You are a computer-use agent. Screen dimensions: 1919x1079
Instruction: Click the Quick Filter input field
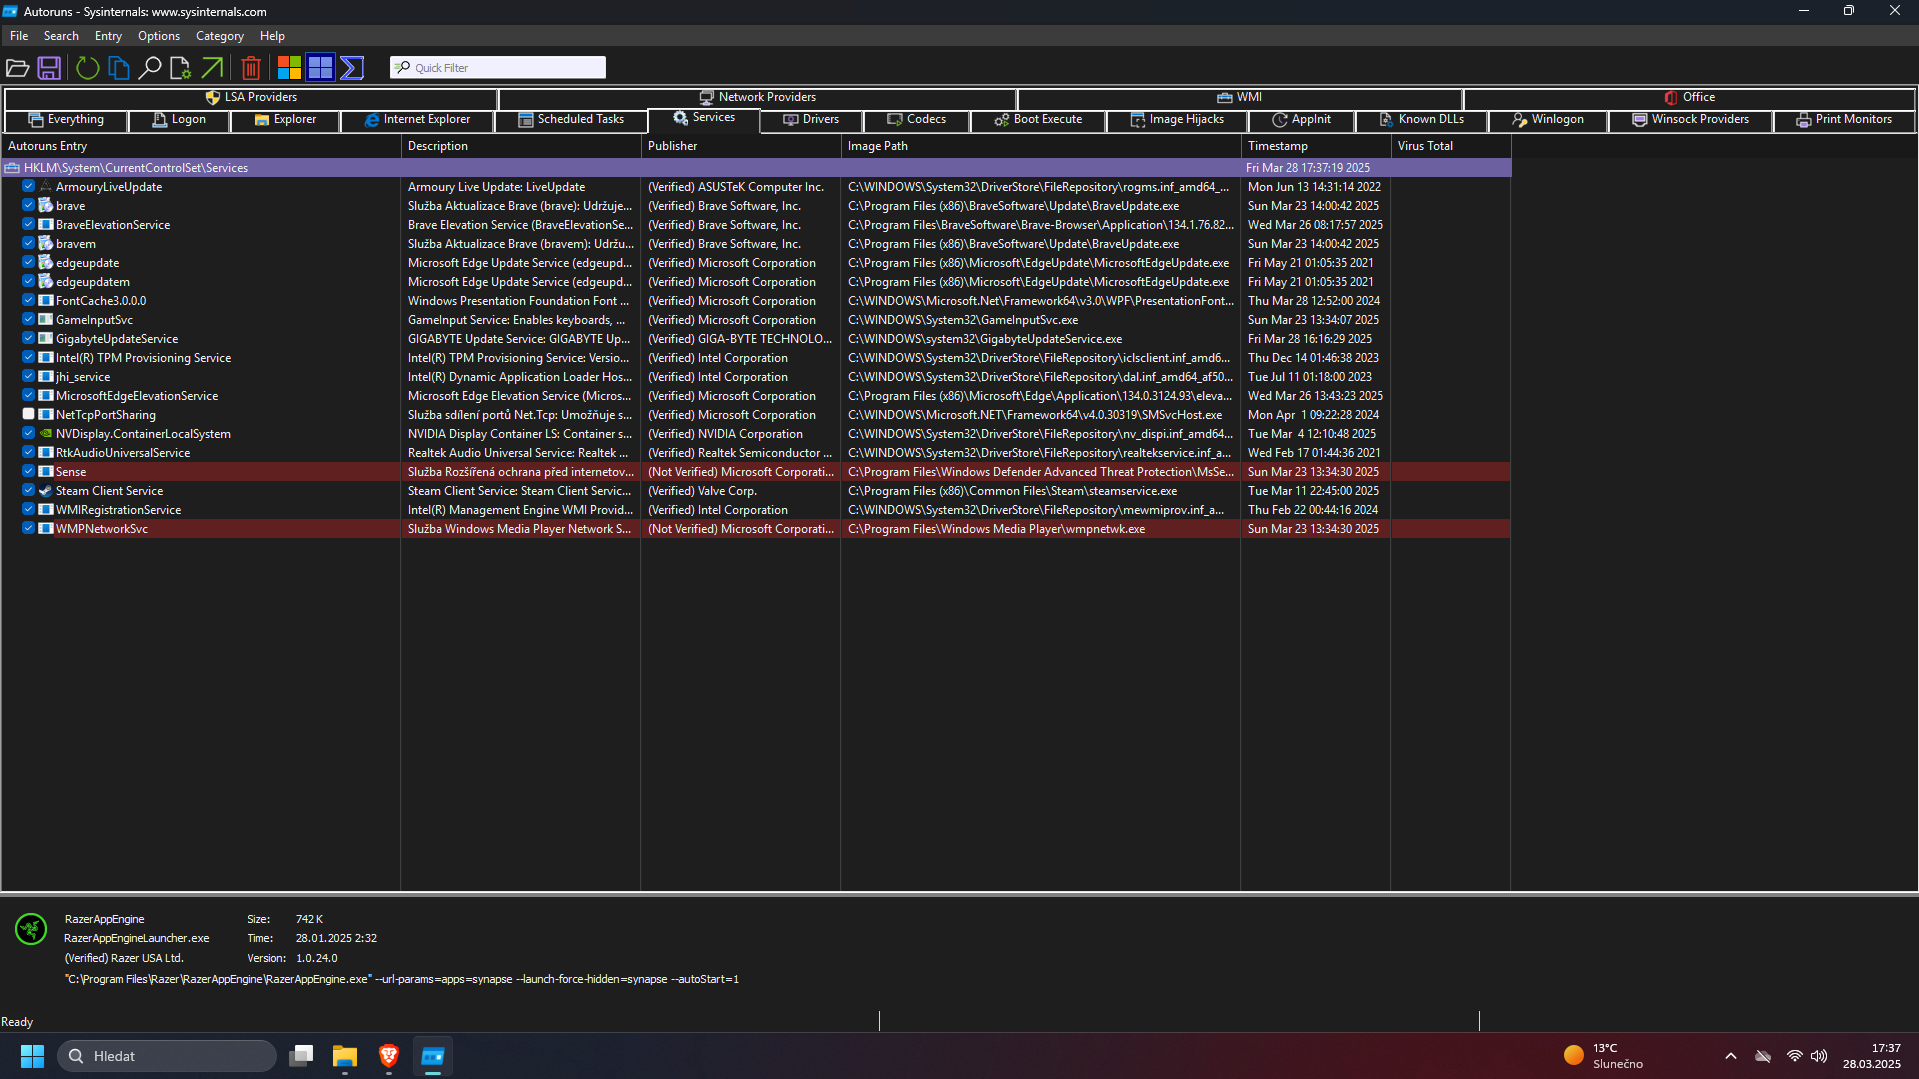click(x=498, y=68)
